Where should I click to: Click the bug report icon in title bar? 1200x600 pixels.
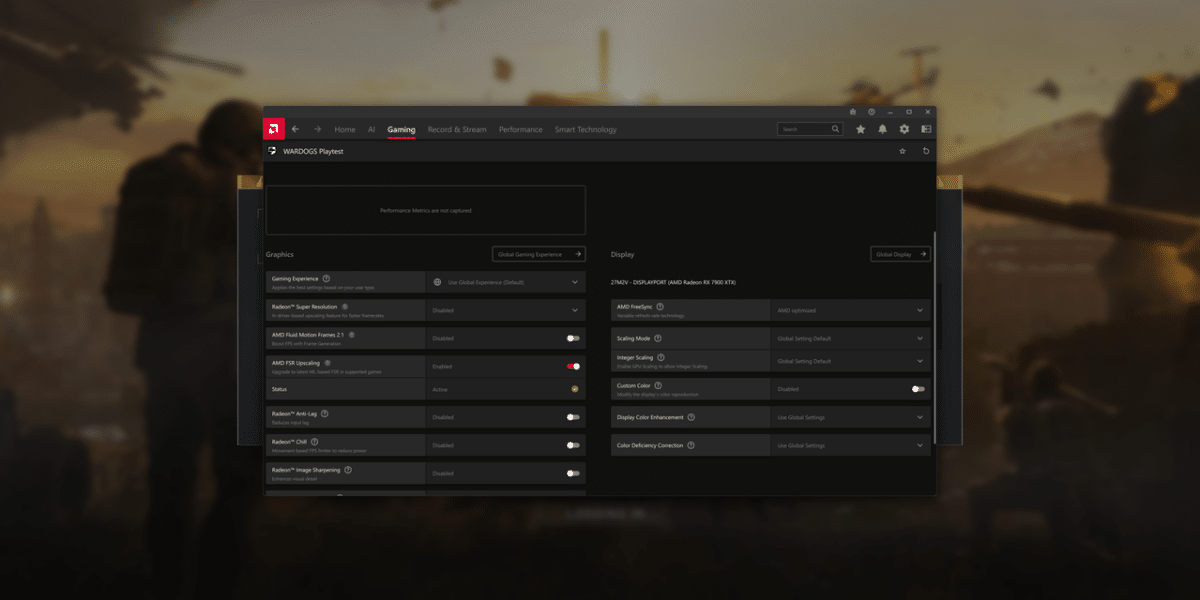coord(853,111)
